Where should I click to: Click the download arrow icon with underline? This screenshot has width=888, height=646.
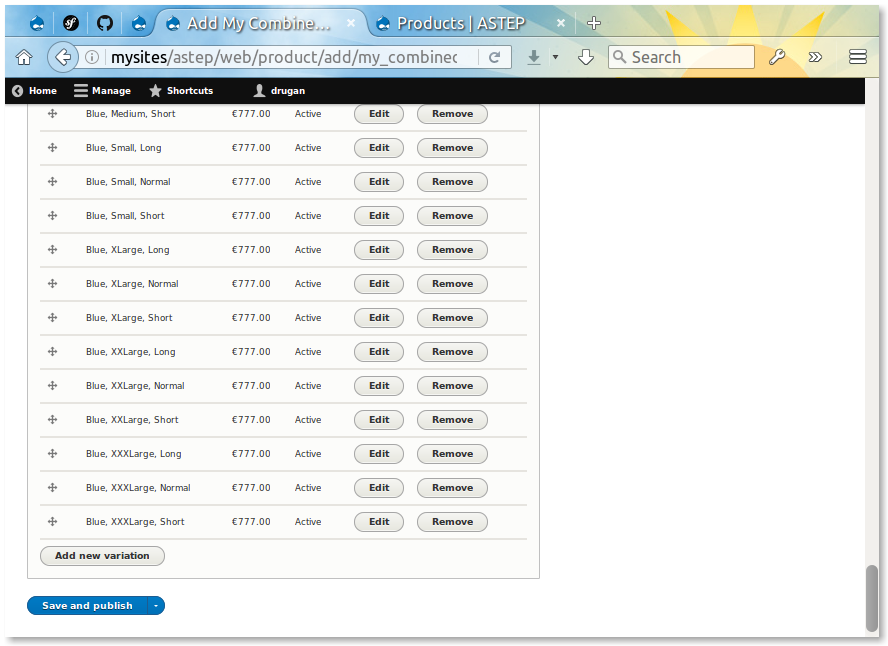tap(533, 57)
